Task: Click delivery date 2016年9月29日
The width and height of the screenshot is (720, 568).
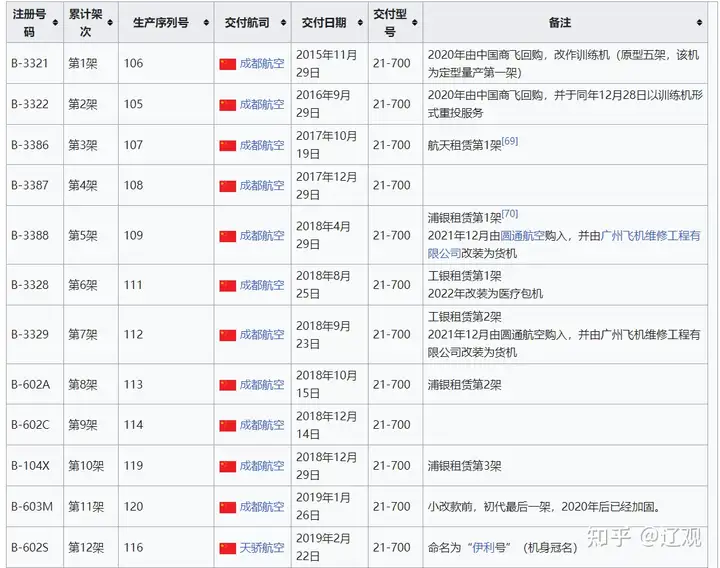Action: tap(323, 104)
